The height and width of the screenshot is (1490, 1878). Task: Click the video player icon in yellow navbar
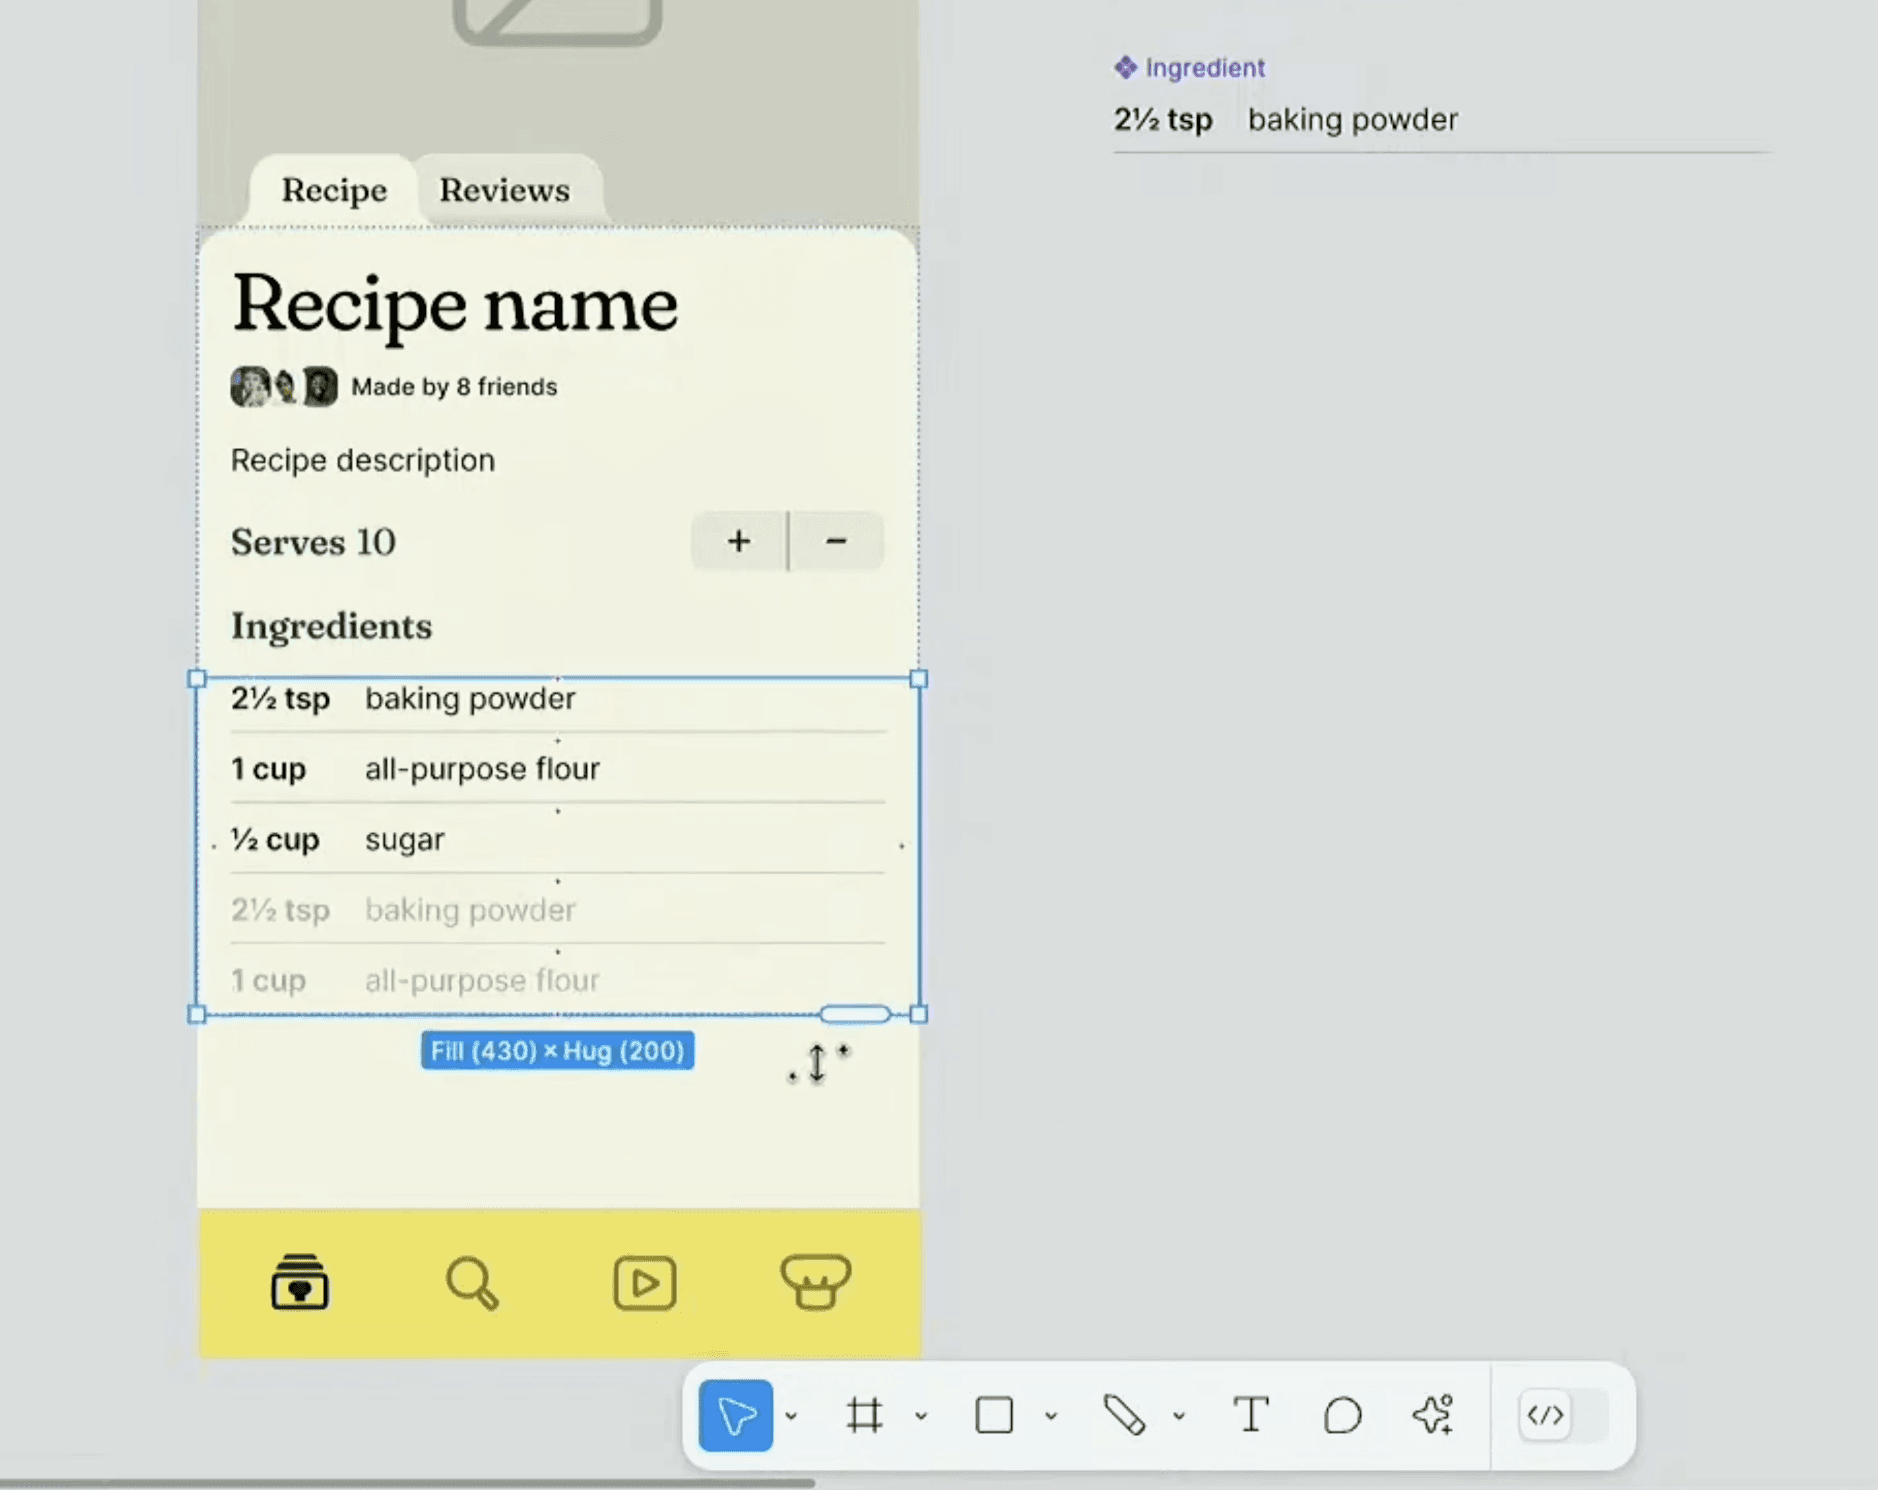(x=644, y=1284)
